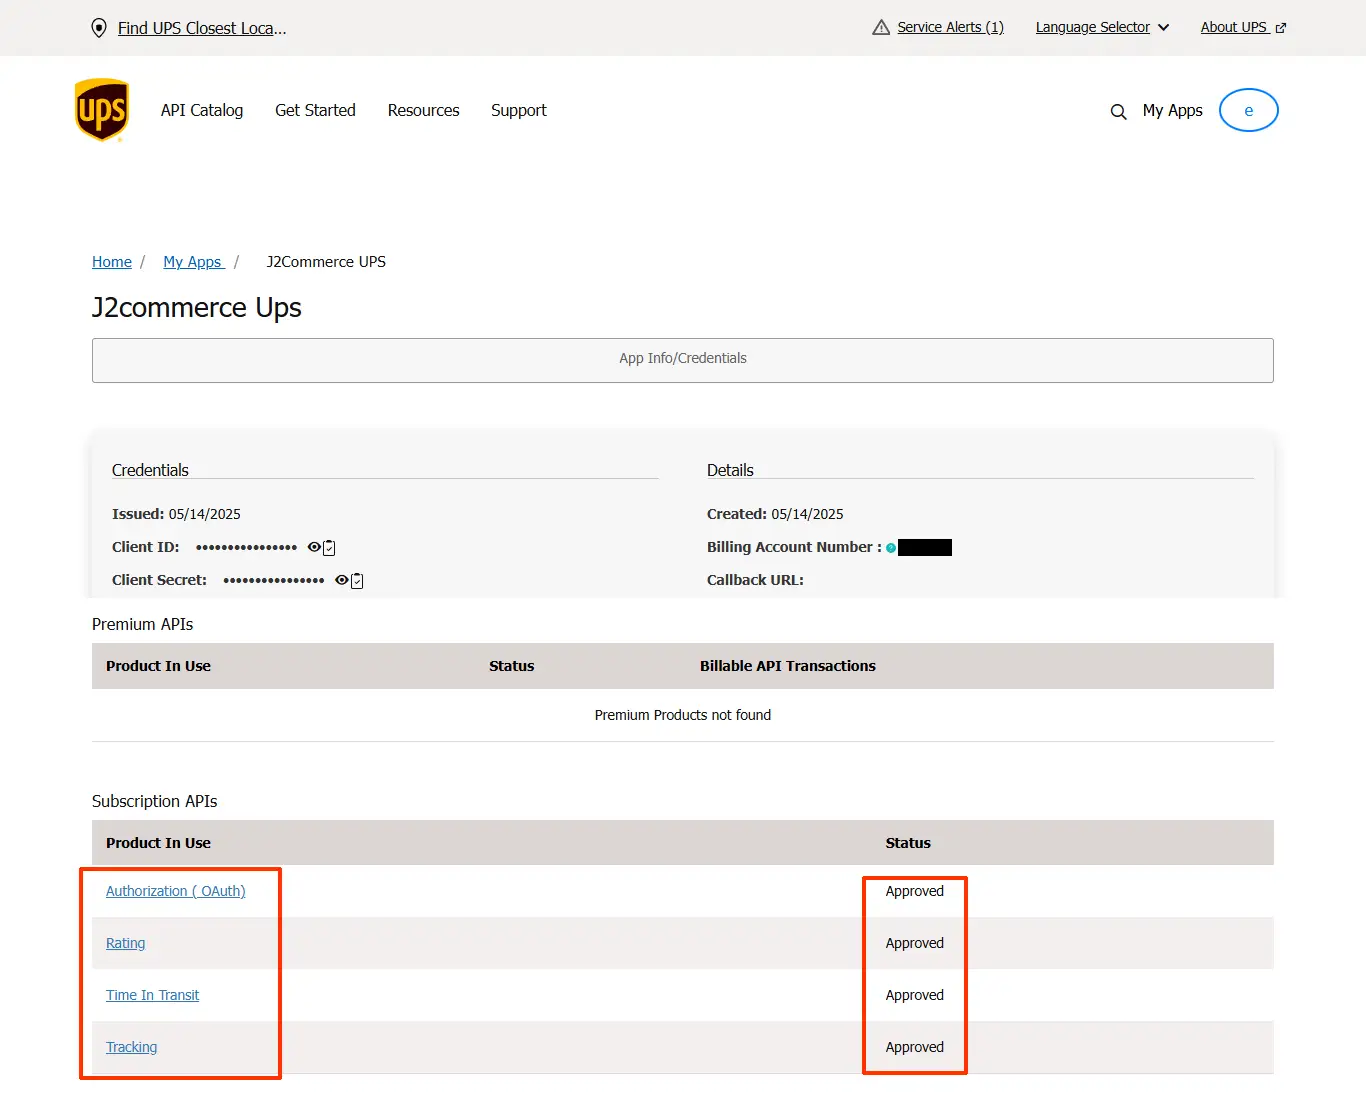Screen dimensions: 1366x1119
Task: Go to Home via the breadcrumb
Action: click(x=112, y=262)
